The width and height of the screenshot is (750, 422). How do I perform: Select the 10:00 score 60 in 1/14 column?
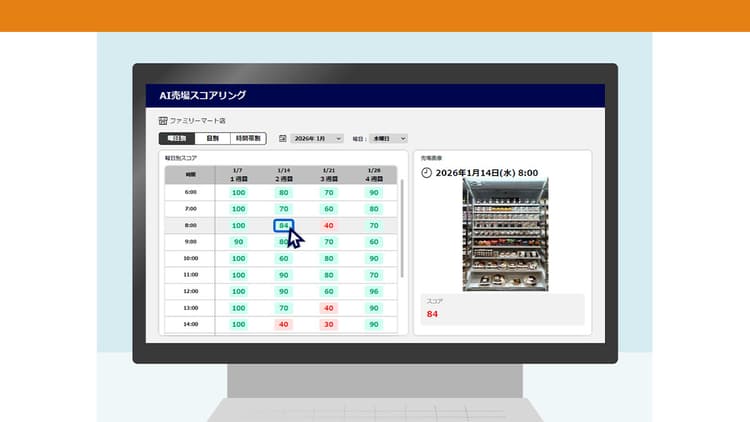click(284, 258)
